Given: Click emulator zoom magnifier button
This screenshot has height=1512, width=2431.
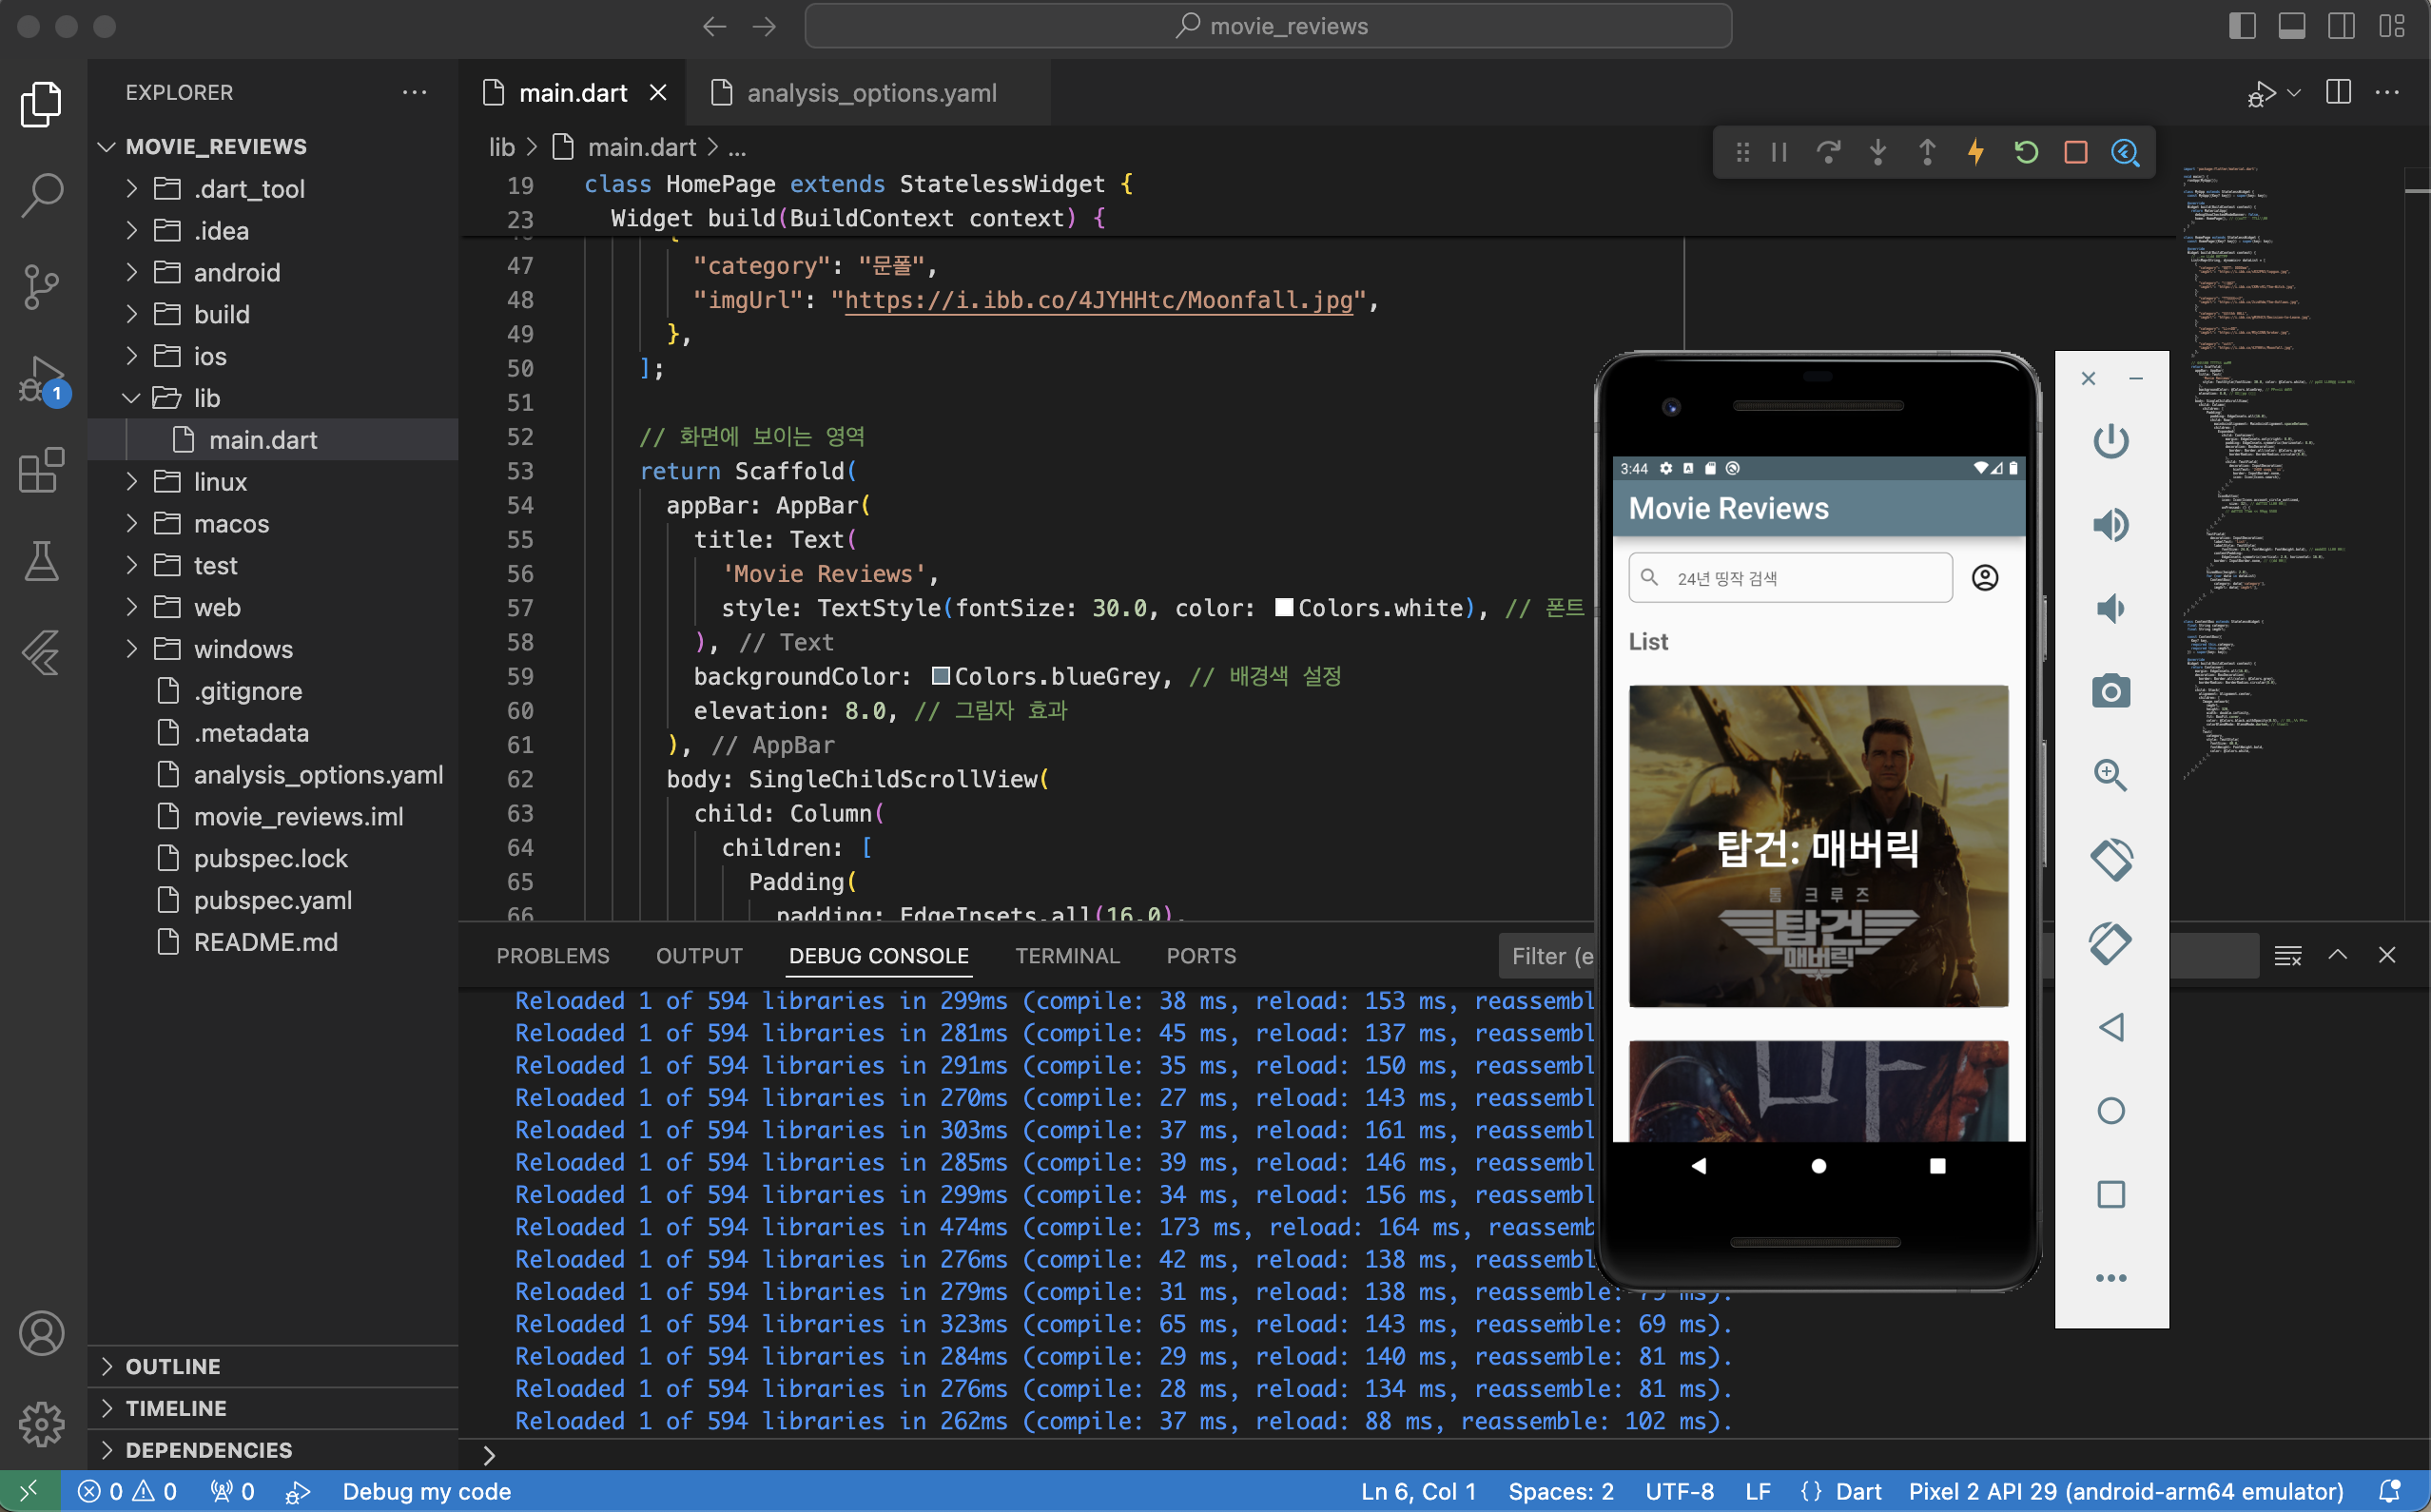Looking at the screenshot, I should coord(2111,775).
